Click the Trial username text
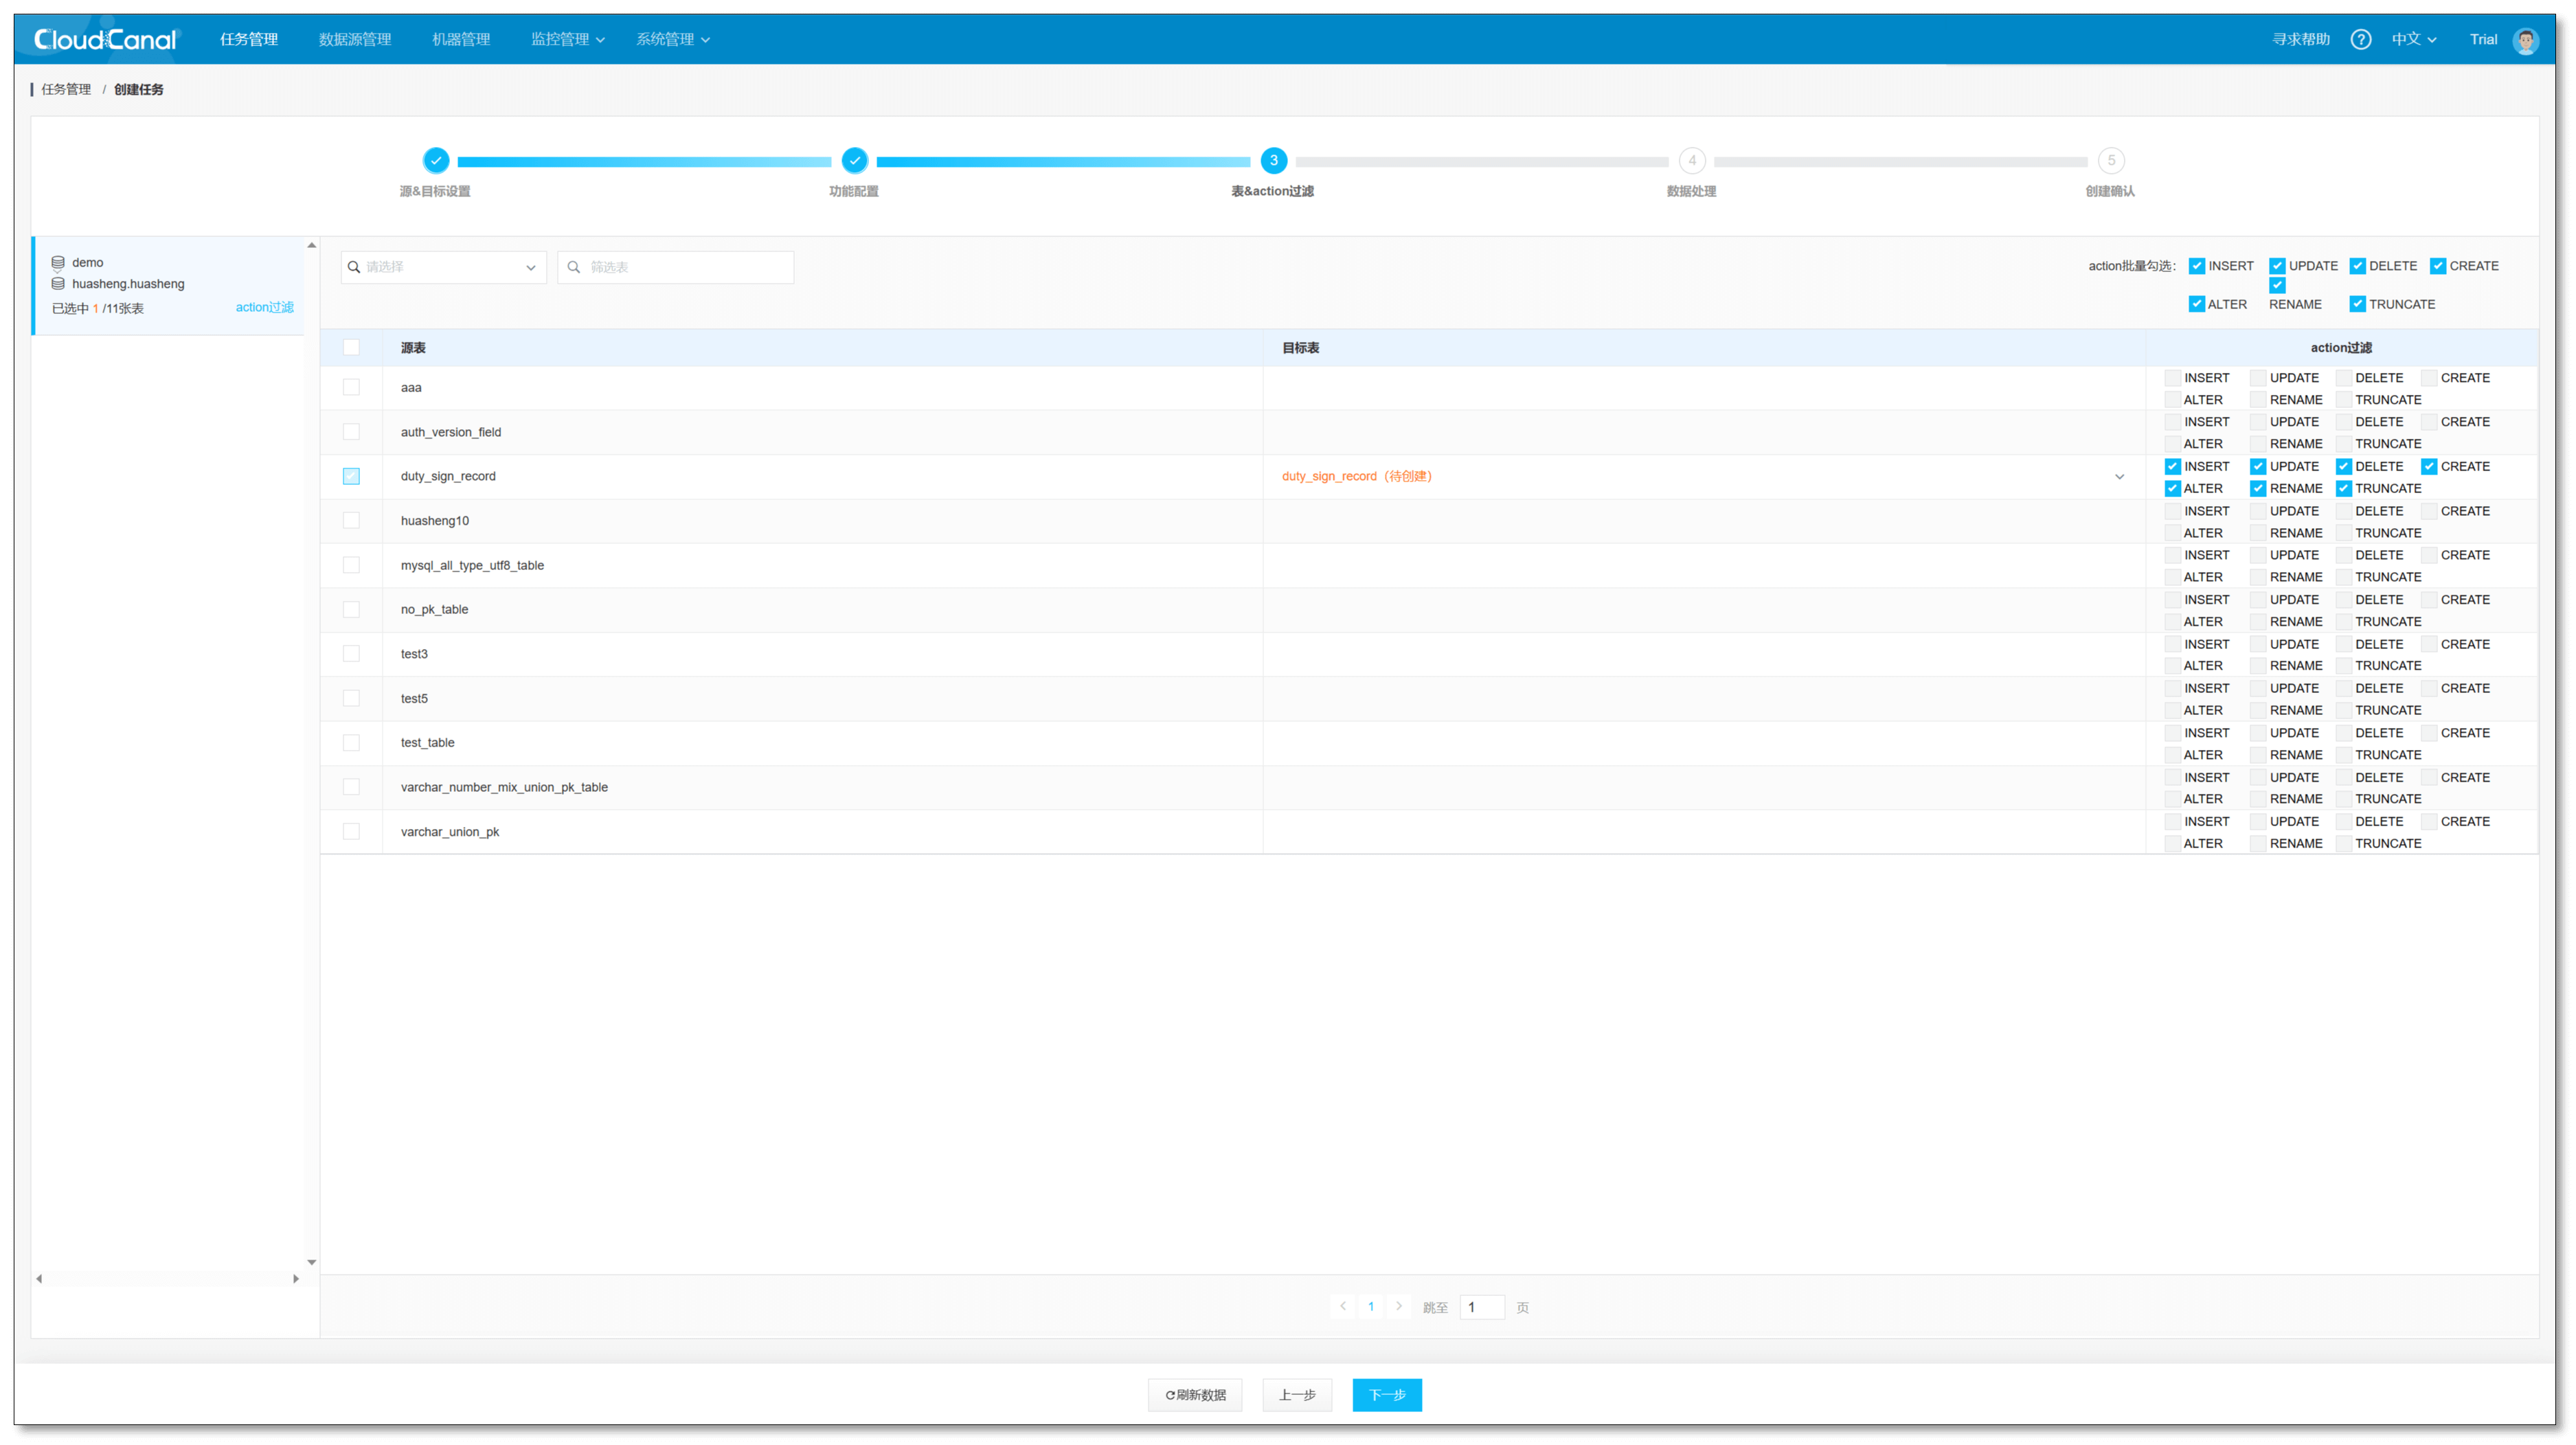The image size is (2576, 1445). pyautogui.click(x=2483, y=40)
